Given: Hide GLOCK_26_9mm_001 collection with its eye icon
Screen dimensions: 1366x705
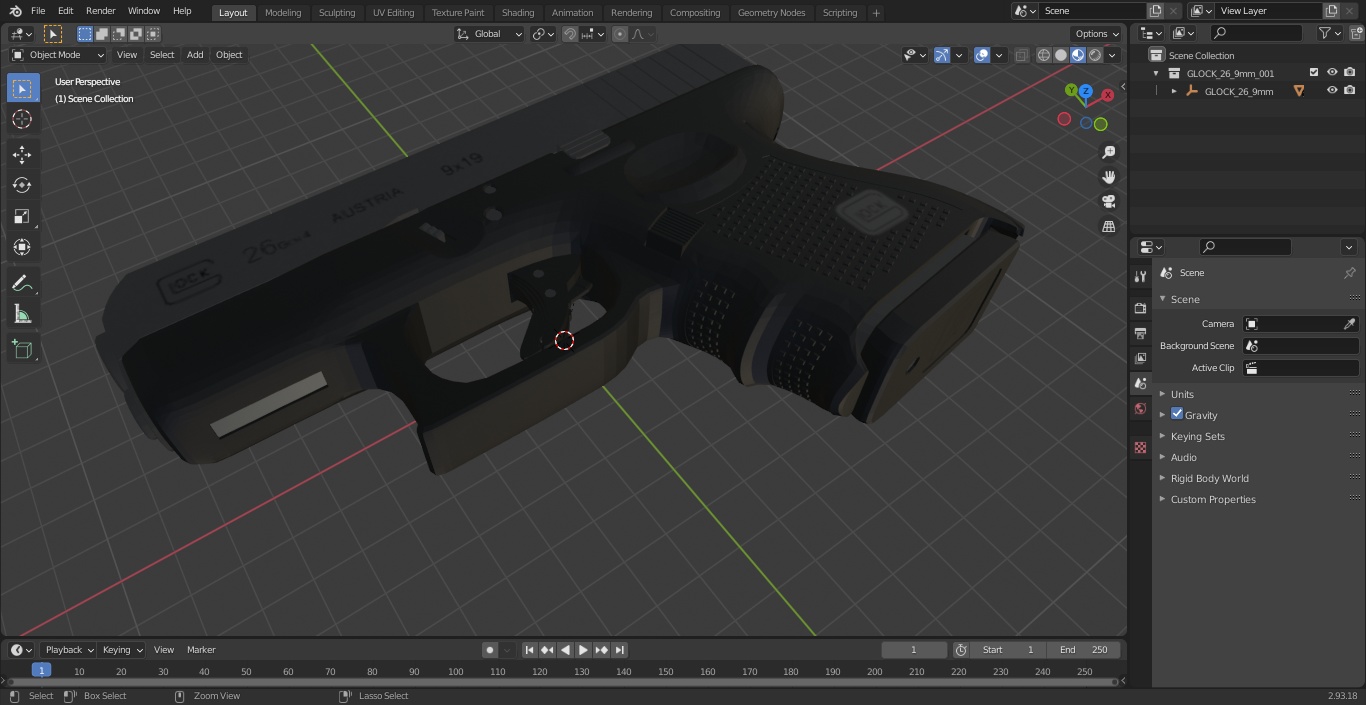Looking at the screenshot, I should click(x=1332, y=73).
